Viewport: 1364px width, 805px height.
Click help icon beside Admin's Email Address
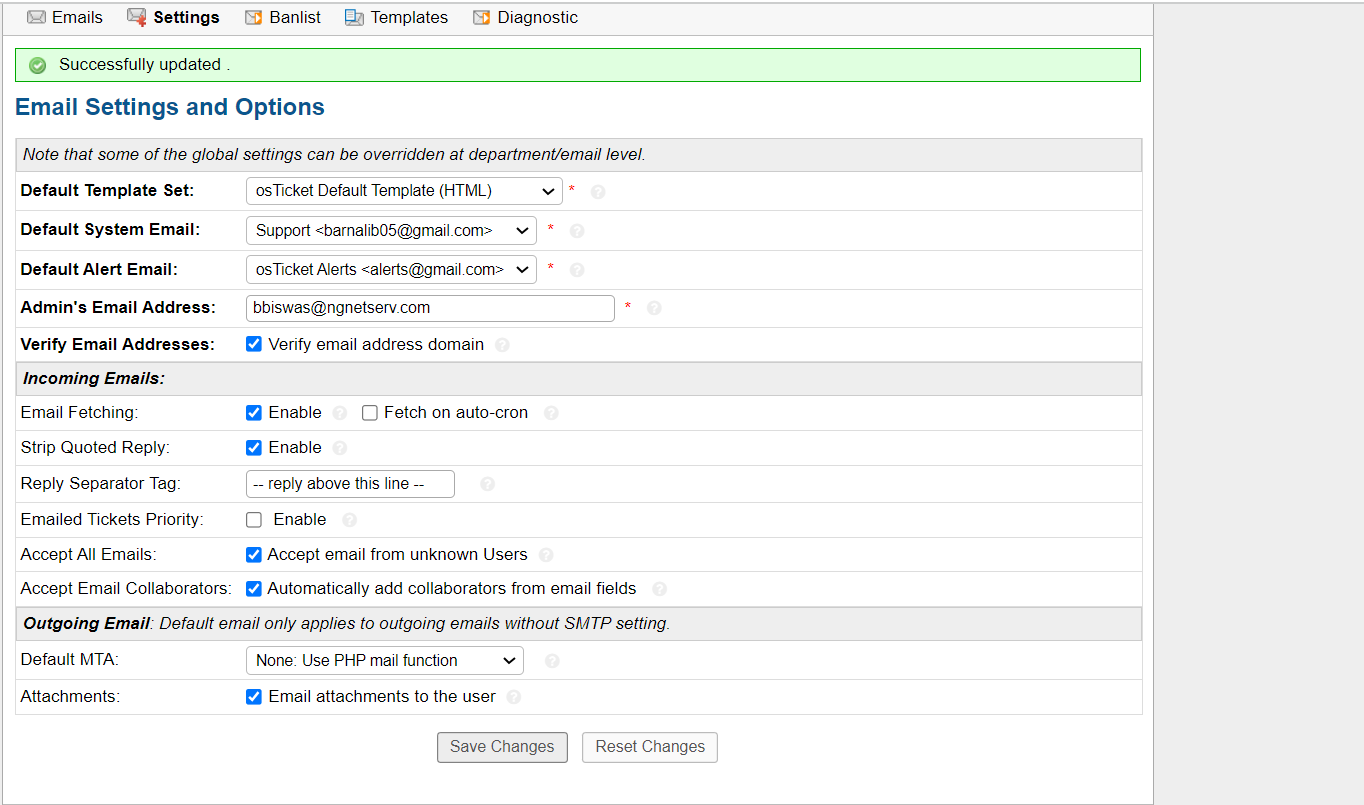pos(654,308)
